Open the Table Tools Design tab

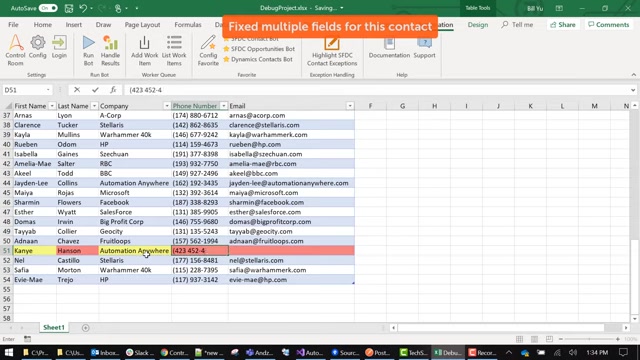478,25
